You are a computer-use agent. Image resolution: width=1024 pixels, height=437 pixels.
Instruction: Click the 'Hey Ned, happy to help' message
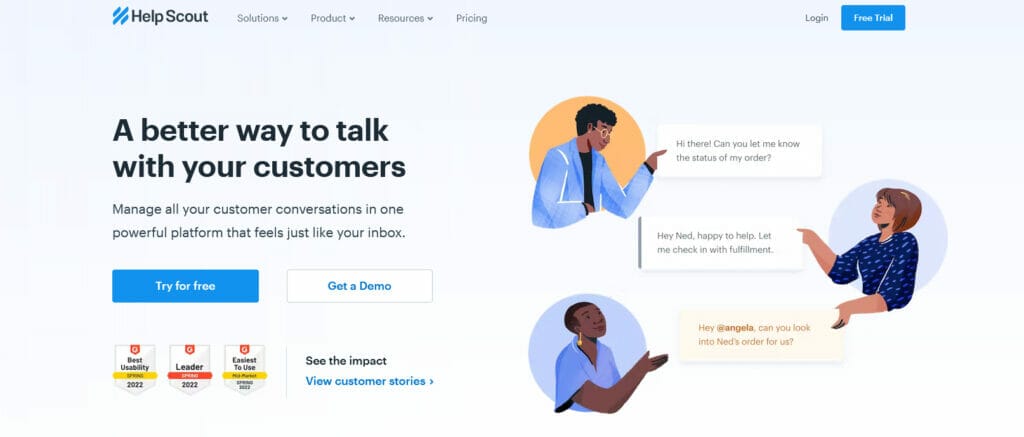[x=720, y=243]
